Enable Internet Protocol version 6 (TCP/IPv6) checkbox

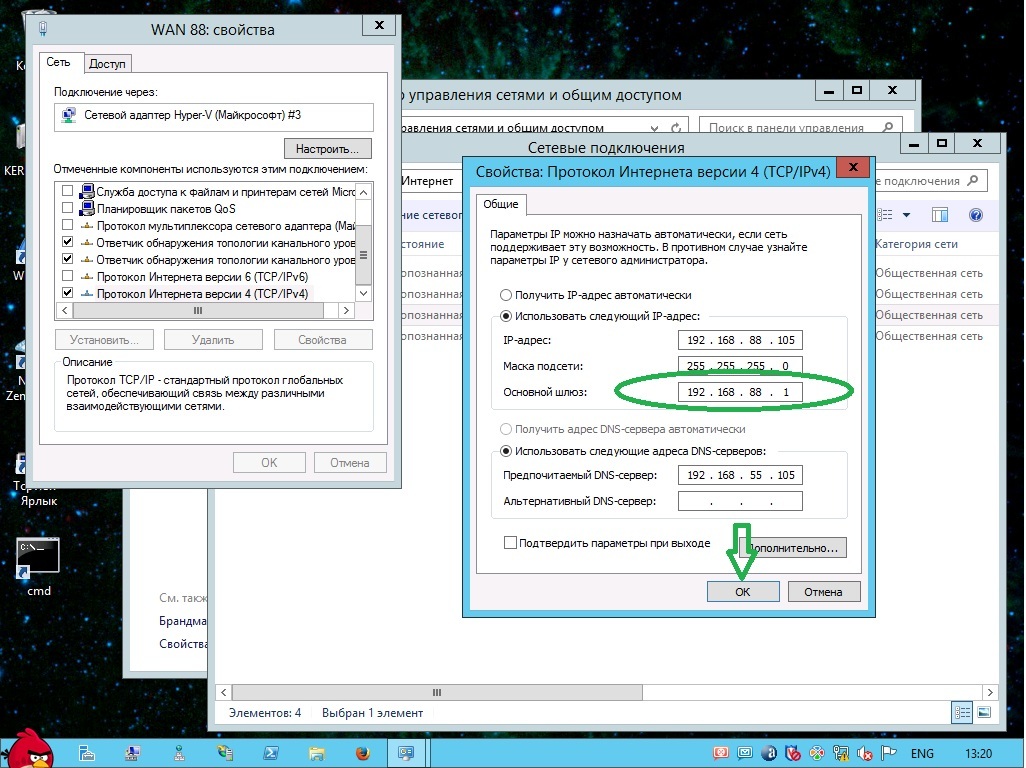(x=68, y=276)
